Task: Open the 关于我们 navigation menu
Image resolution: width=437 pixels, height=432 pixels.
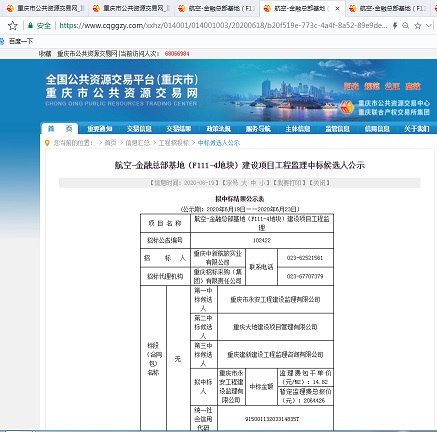Action: click(417, 129)
